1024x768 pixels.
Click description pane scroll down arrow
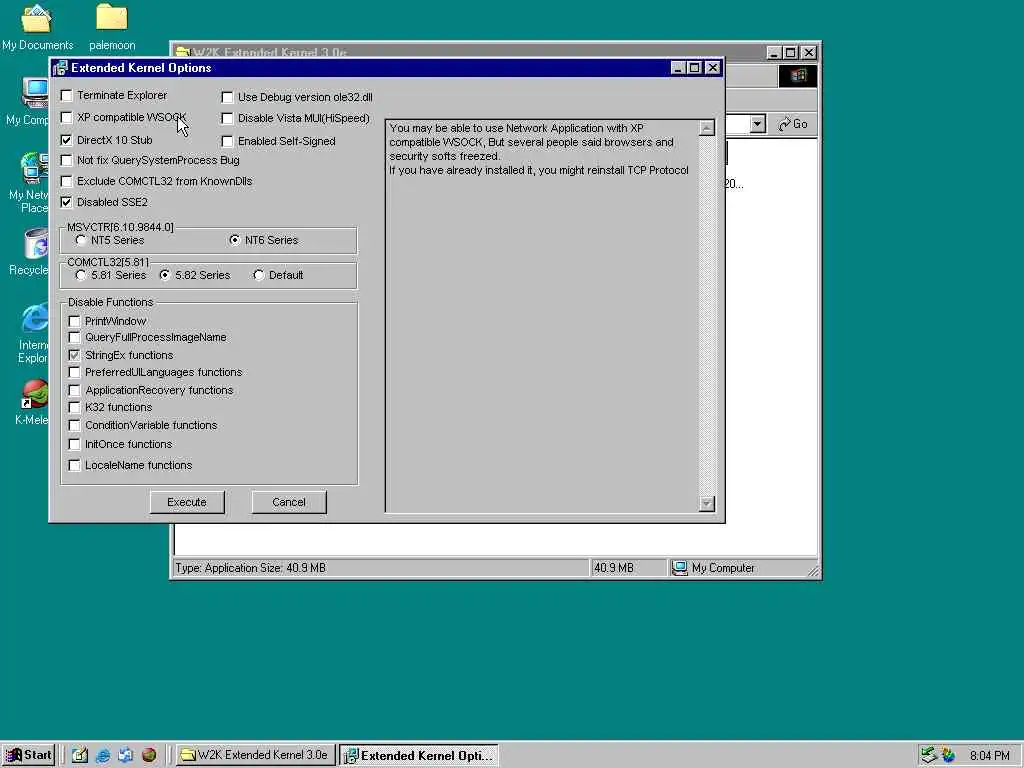707,504
